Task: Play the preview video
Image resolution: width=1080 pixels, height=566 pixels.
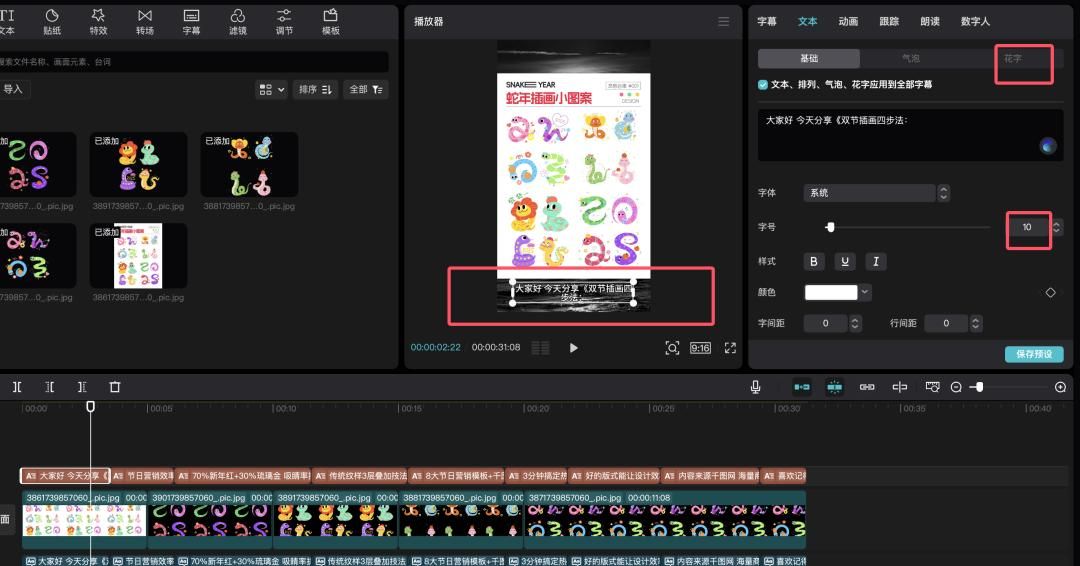Action: 573,348
